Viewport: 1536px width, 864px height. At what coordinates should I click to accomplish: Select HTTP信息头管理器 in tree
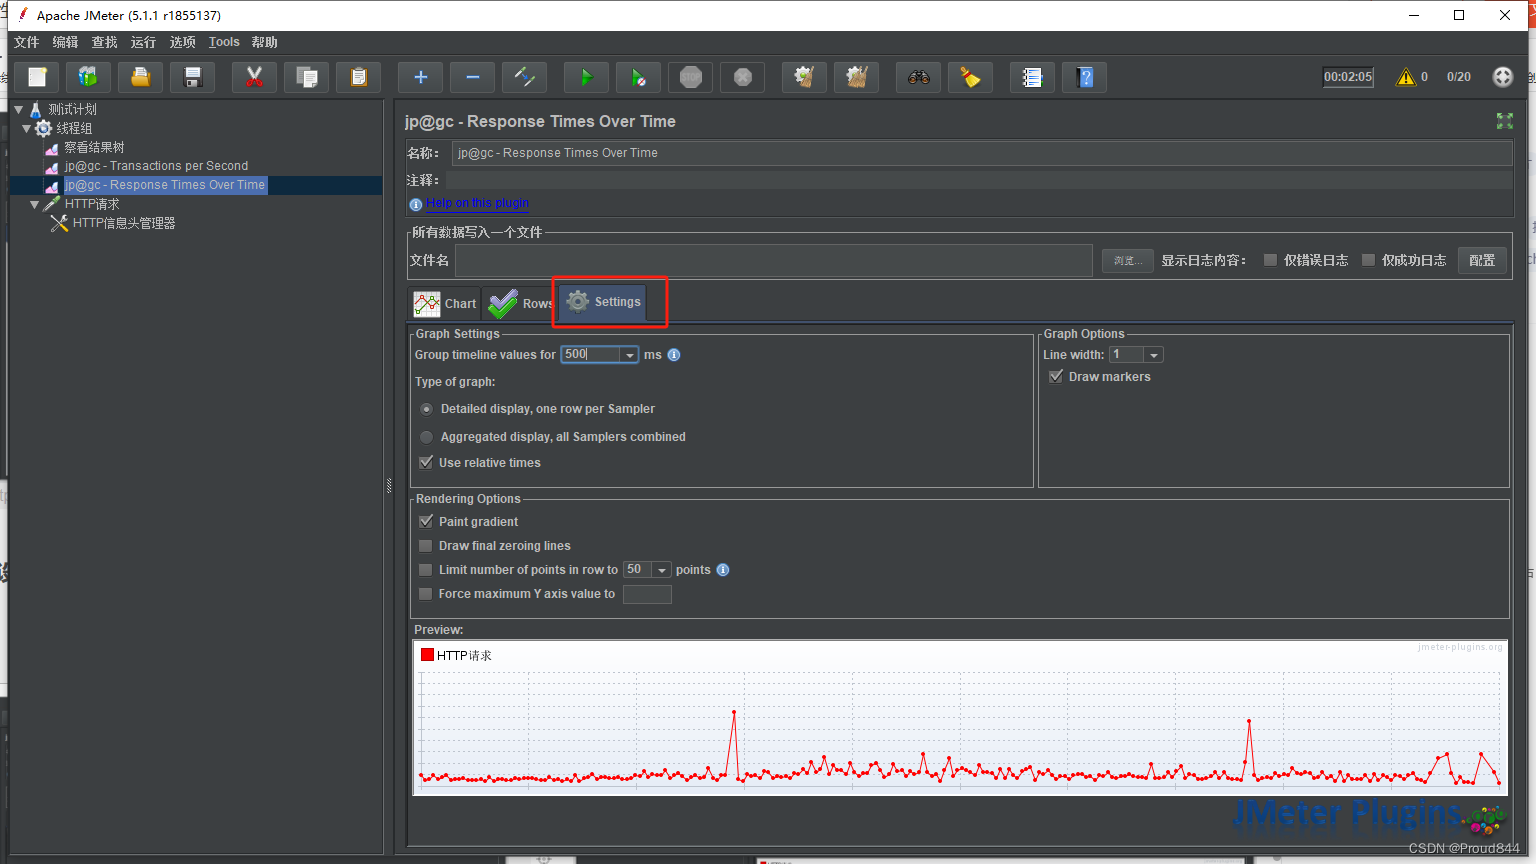(123, 223)
